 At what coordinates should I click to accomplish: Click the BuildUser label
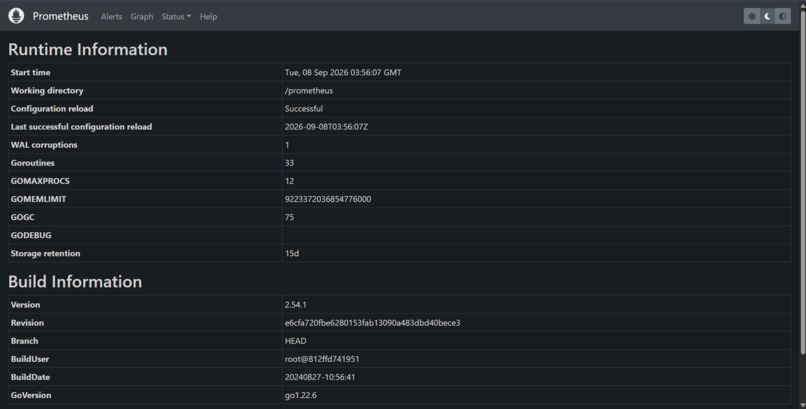(x=30, y=359)
